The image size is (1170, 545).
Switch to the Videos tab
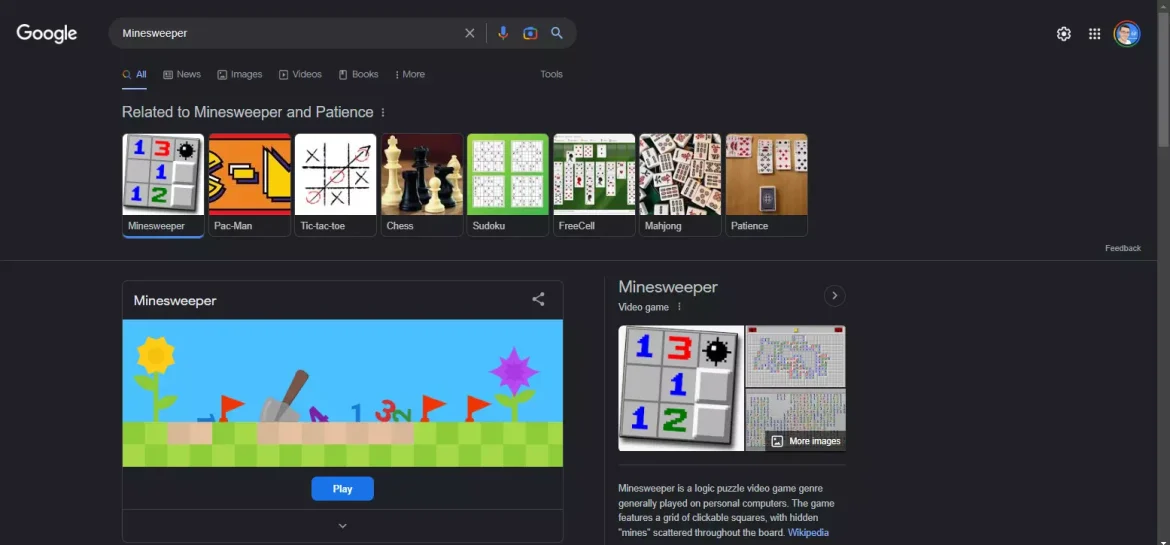(300, 75)
